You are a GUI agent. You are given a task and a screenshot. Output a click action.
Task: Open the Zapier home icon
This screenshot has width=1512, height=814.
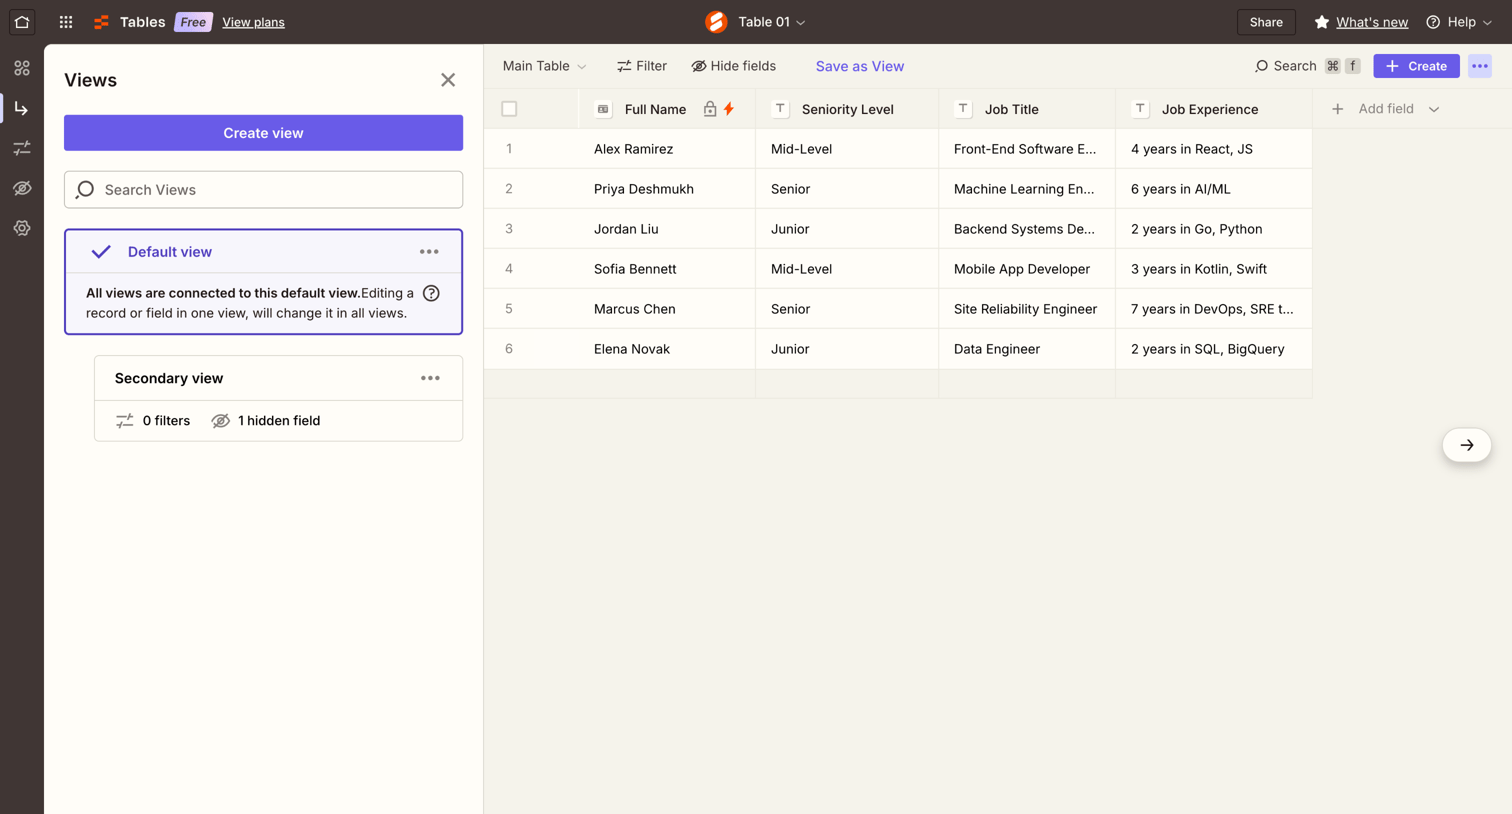[22, 22]
